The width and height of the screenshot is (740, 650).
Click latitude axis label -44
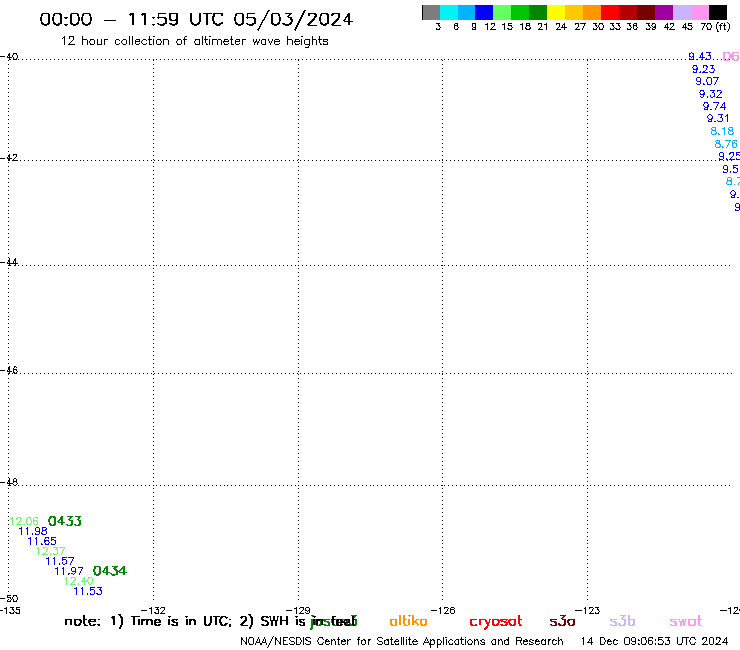coord(9,262)
